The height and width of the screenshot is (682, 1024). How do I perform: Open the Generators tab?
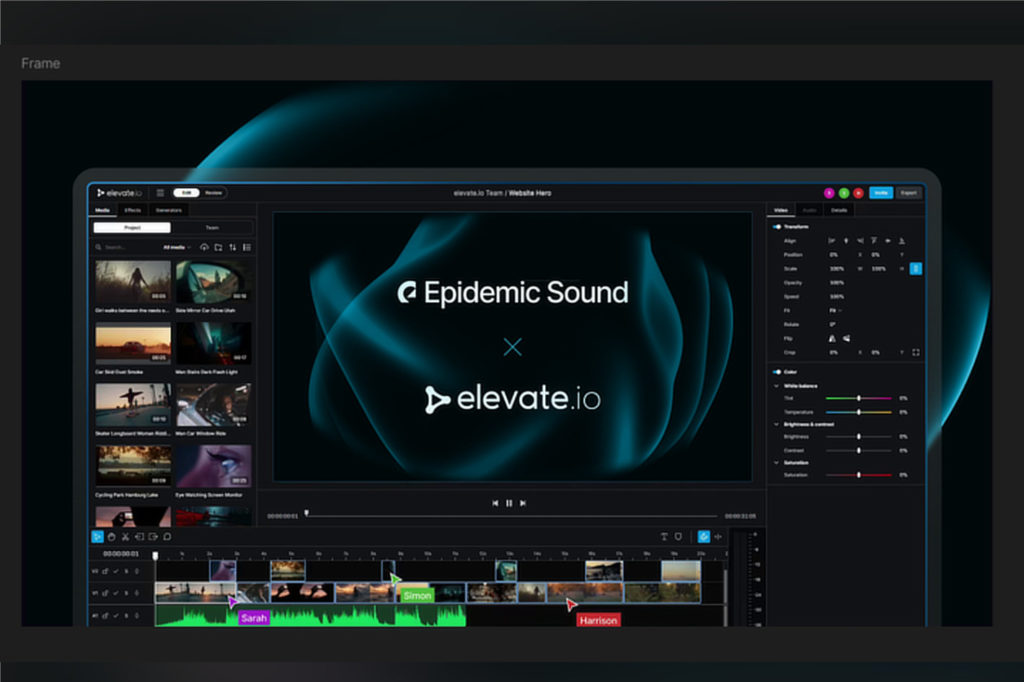pyautogui.click(x=168, y=210)
